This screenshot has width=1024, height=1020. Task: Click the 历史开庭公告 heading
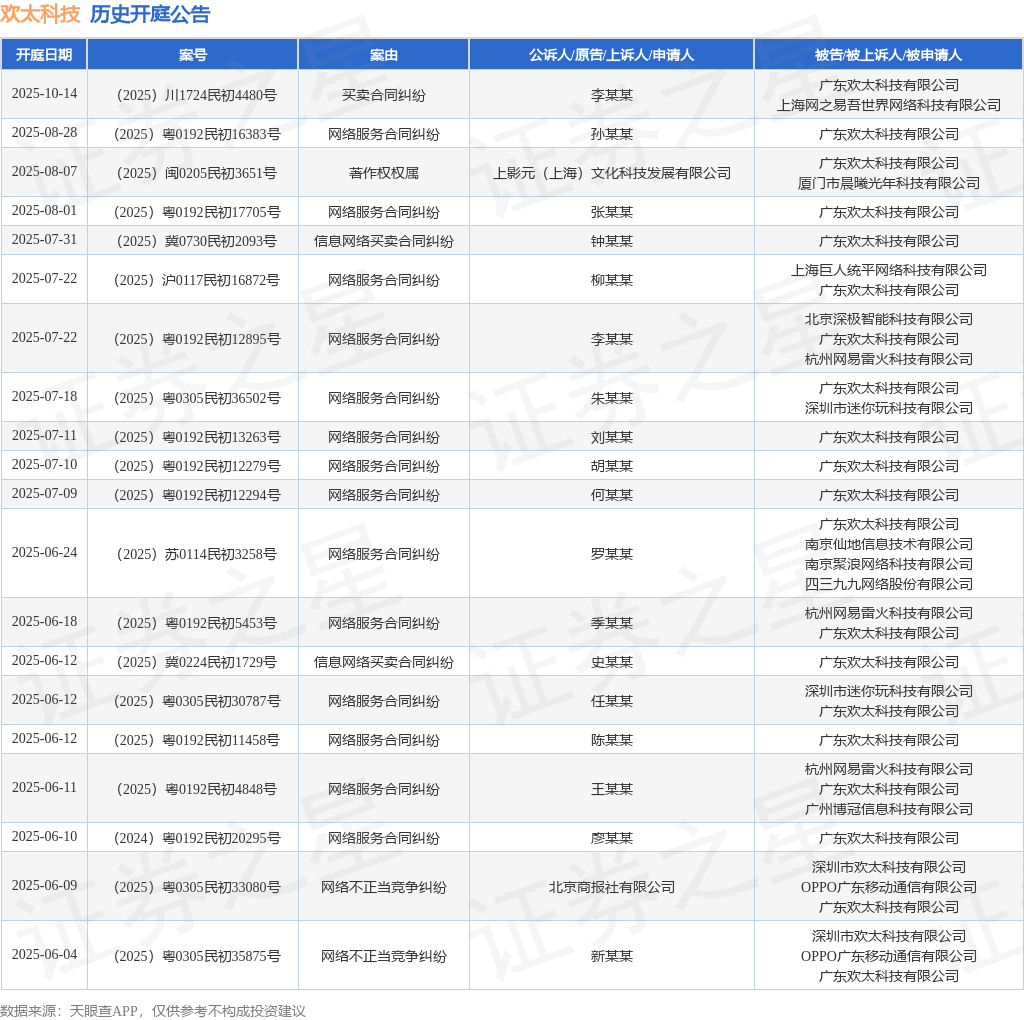[x=150, y=14]
